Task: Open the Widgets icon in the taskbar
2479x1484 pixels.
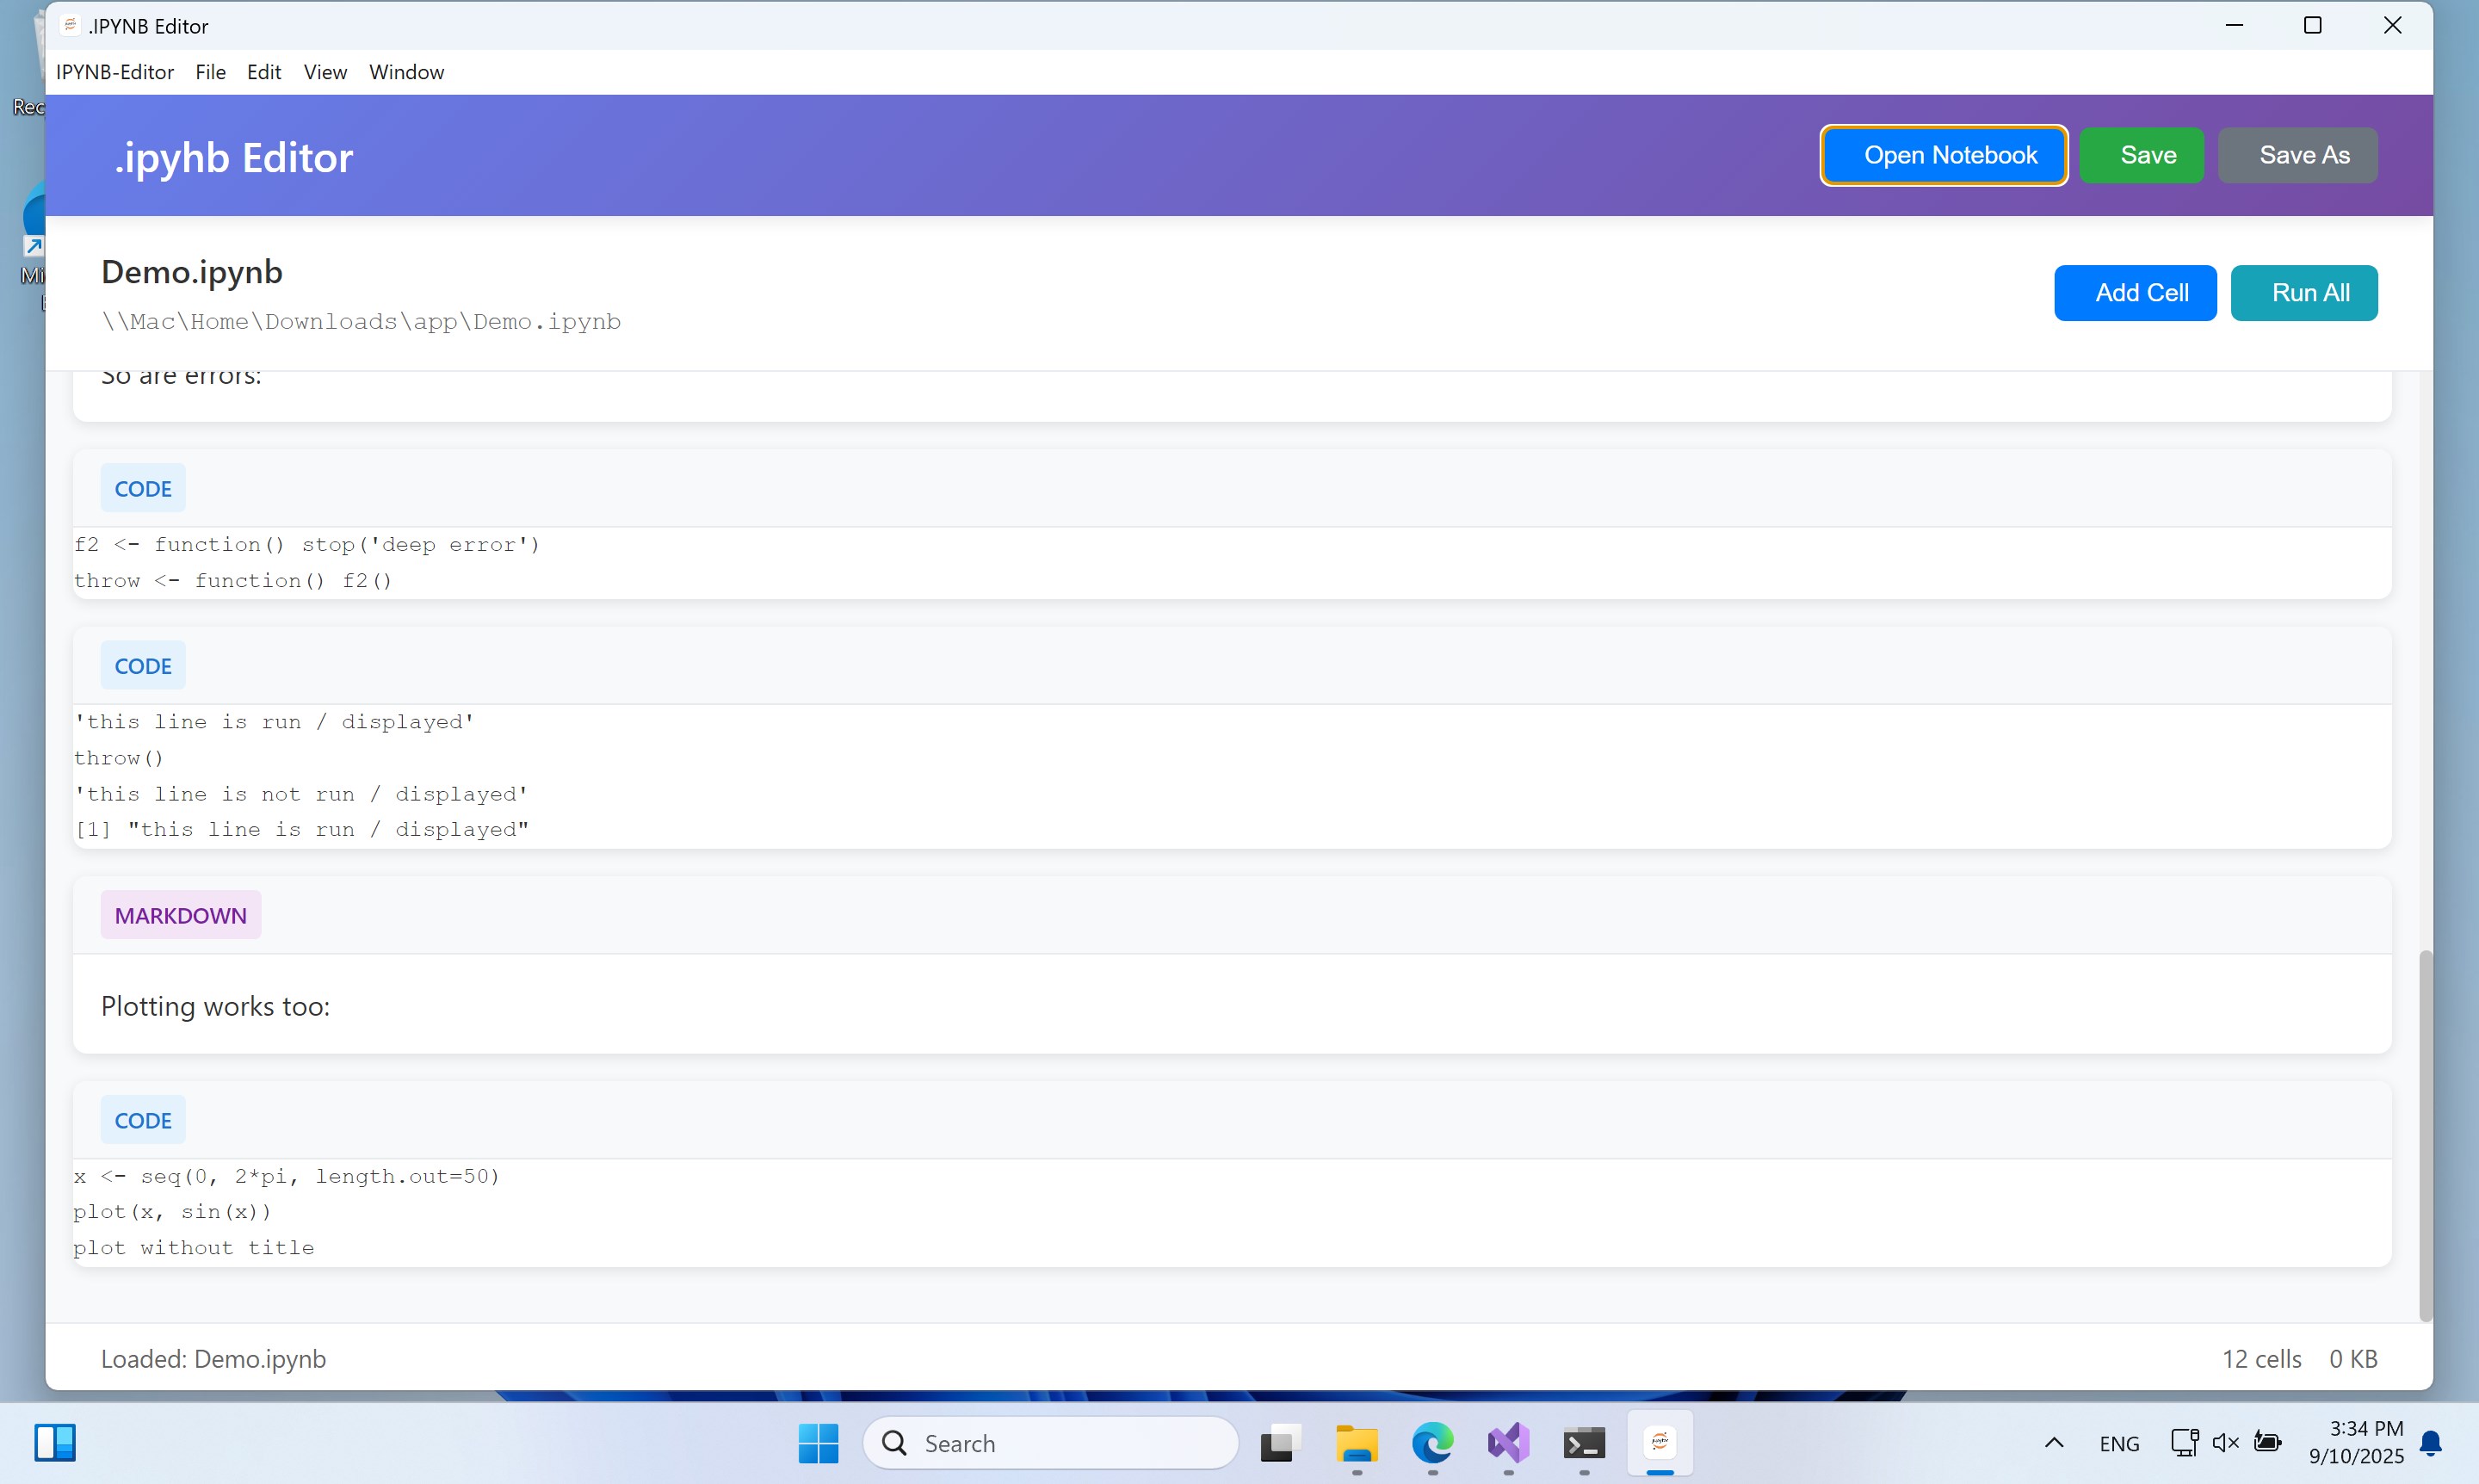Action: pyautogui.click(x=55, y=1443)
